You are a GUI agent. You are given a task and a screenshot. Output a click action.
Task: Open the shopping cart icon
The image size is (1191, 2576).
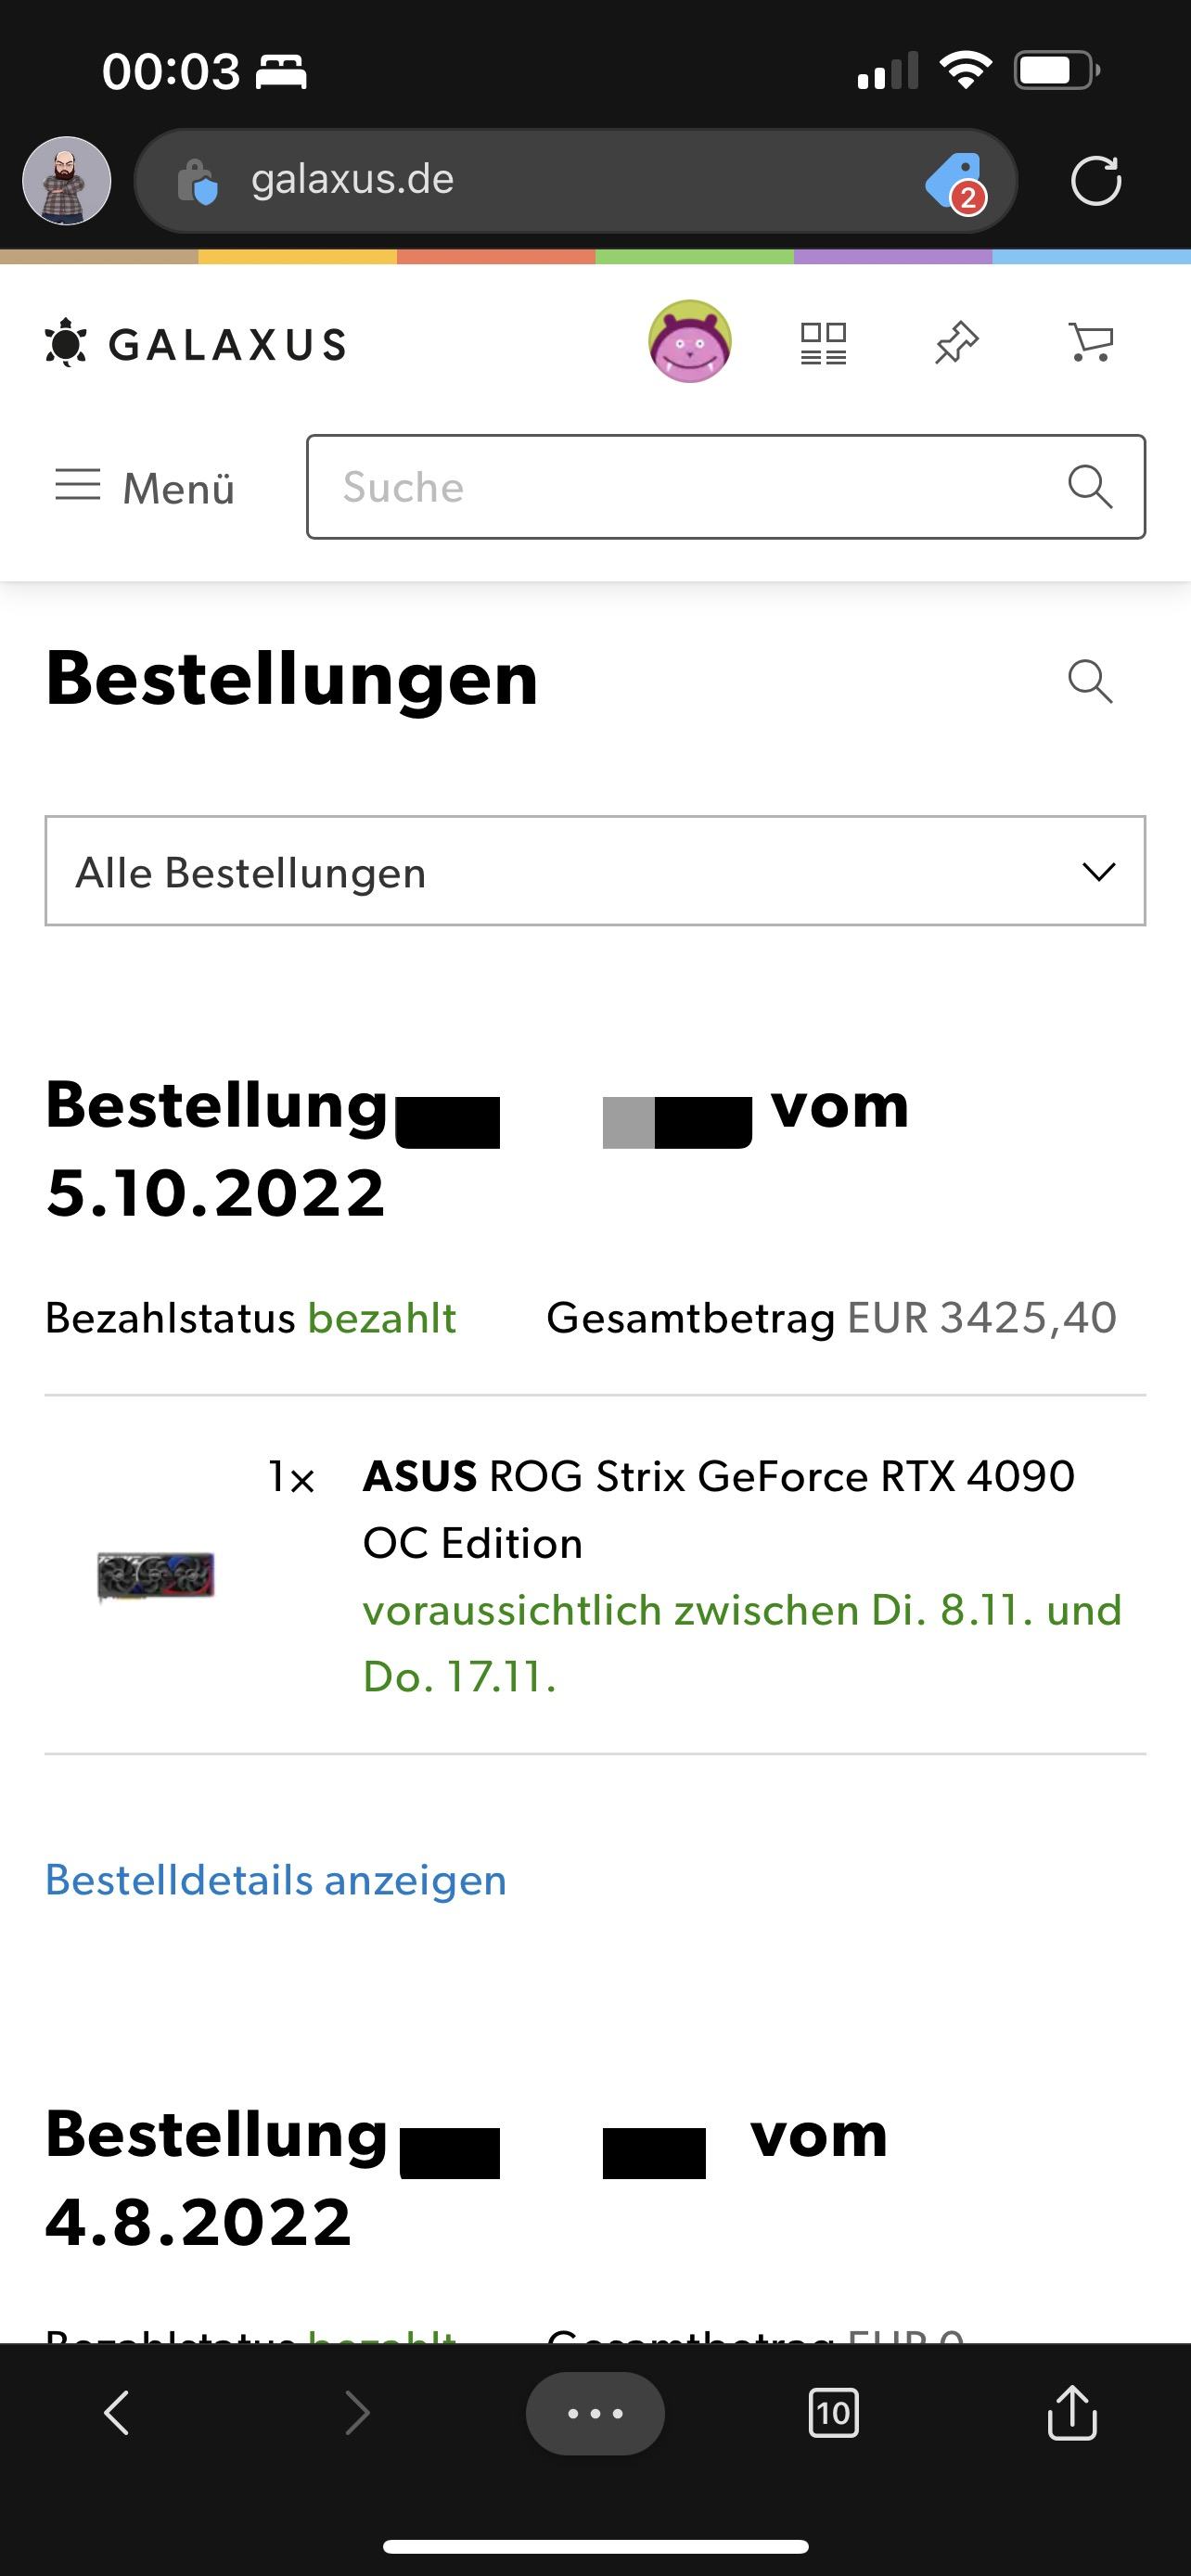(1090, 343)
